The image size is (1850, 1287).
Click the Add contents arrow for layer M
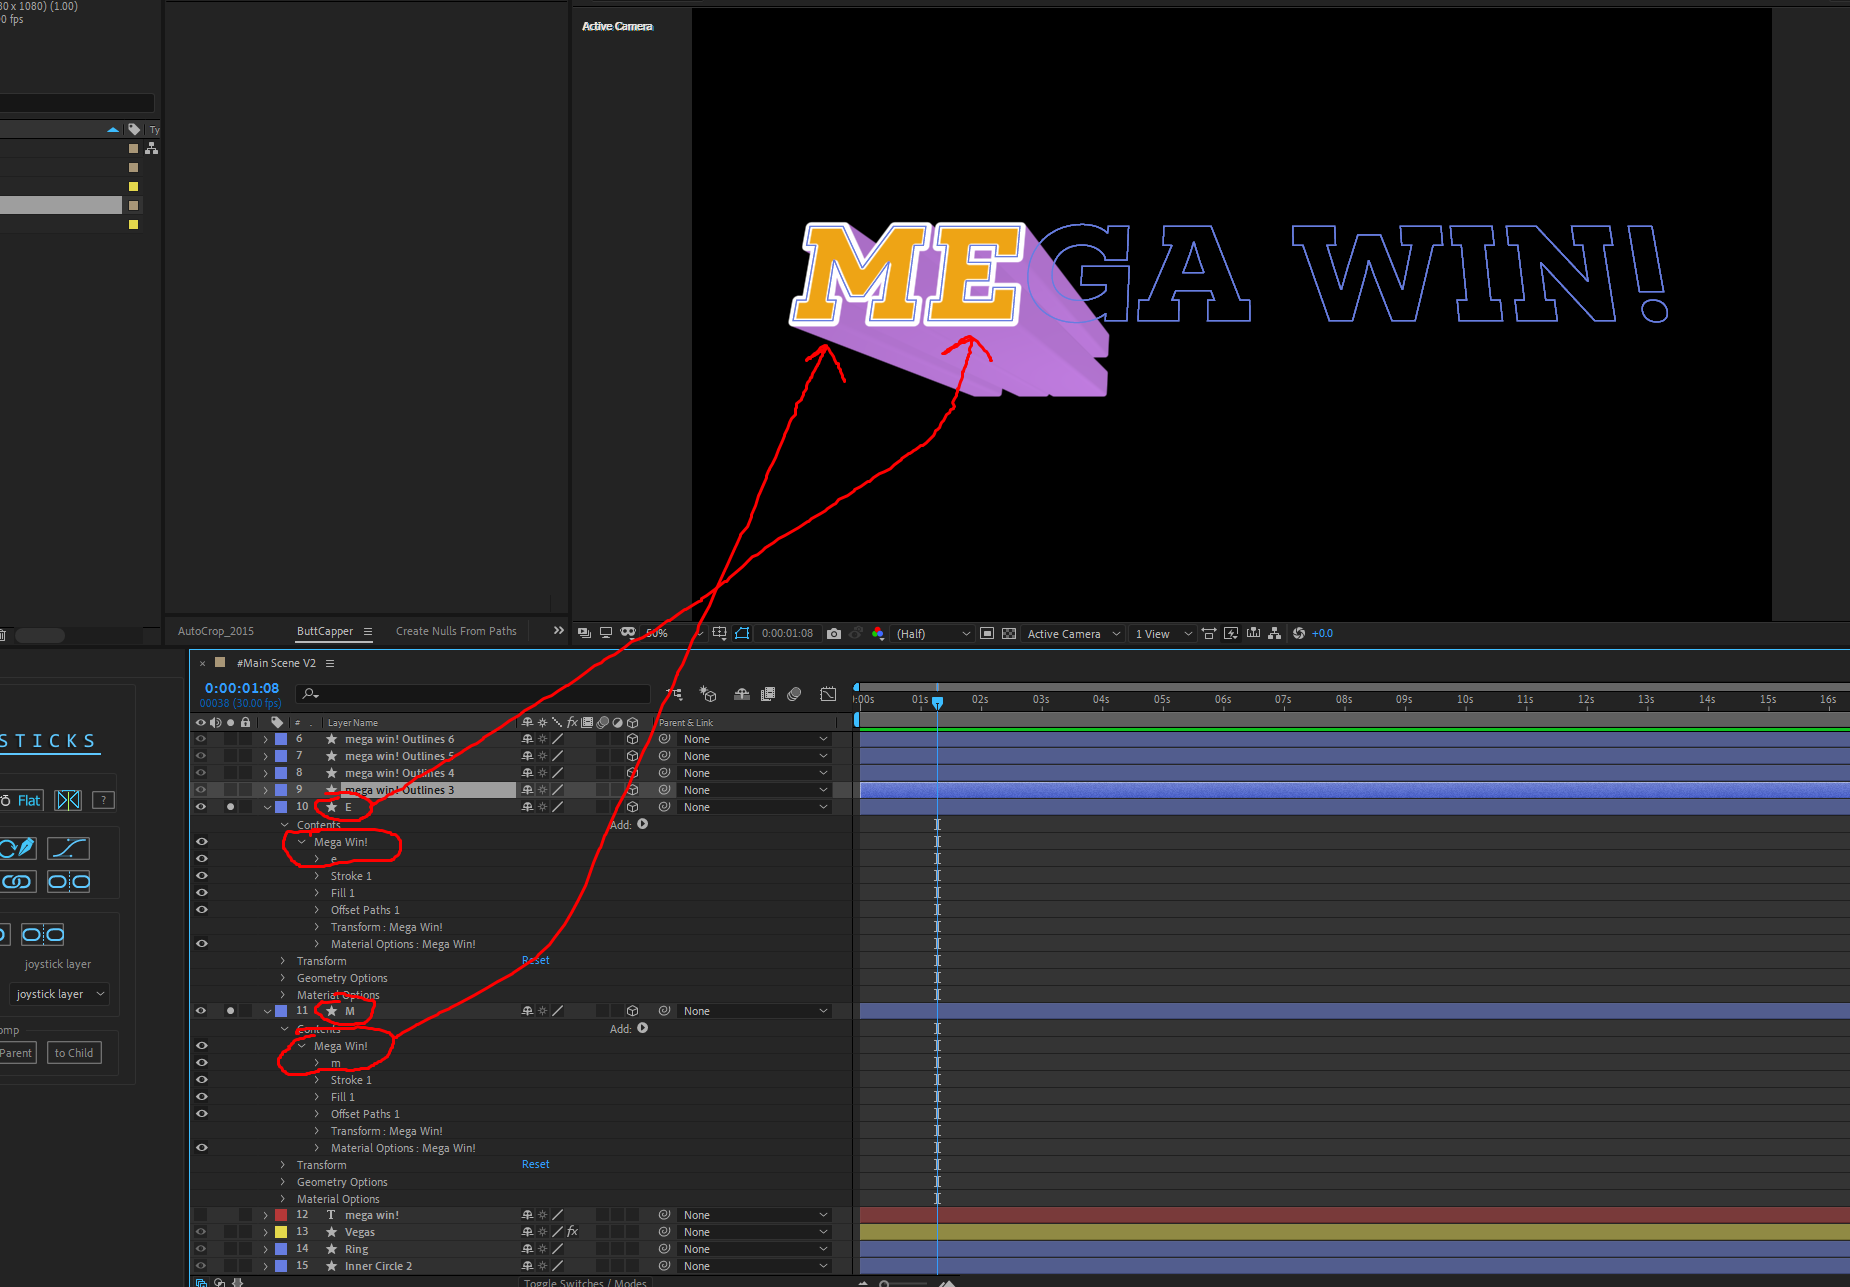tap(643, 1029)
